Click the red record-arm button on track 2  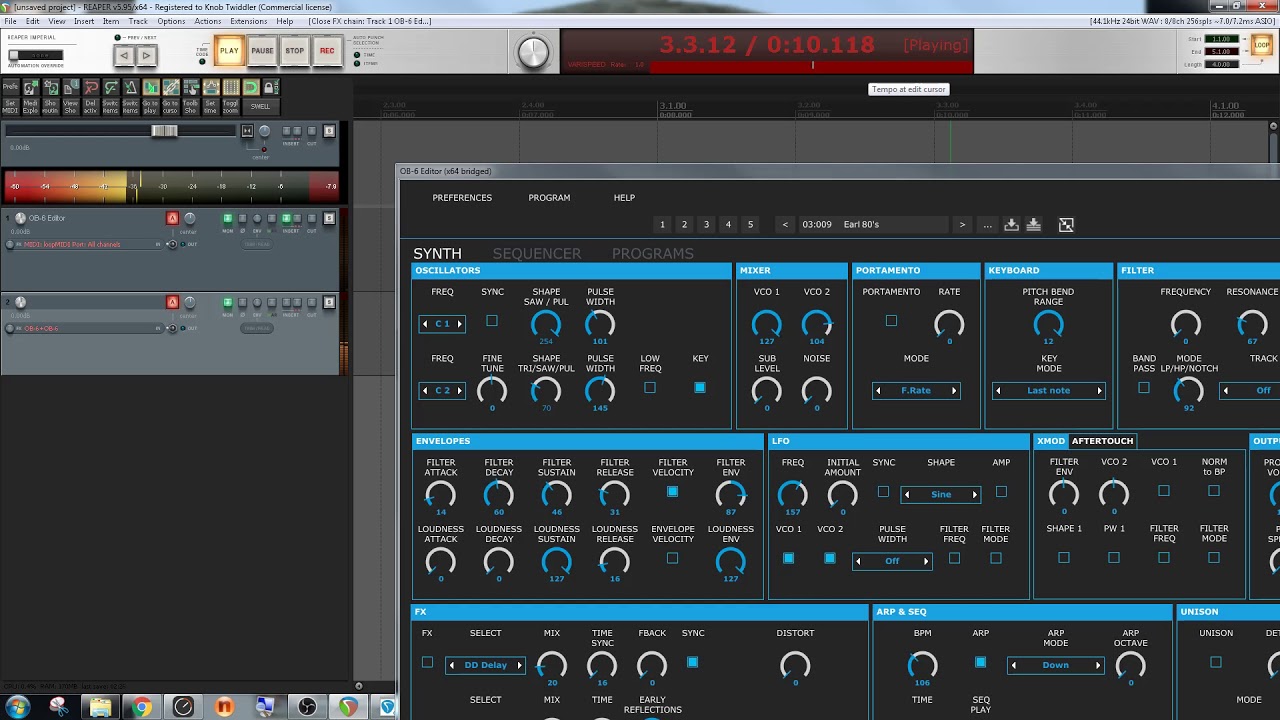pyautogui.click(x=172, y=302)
